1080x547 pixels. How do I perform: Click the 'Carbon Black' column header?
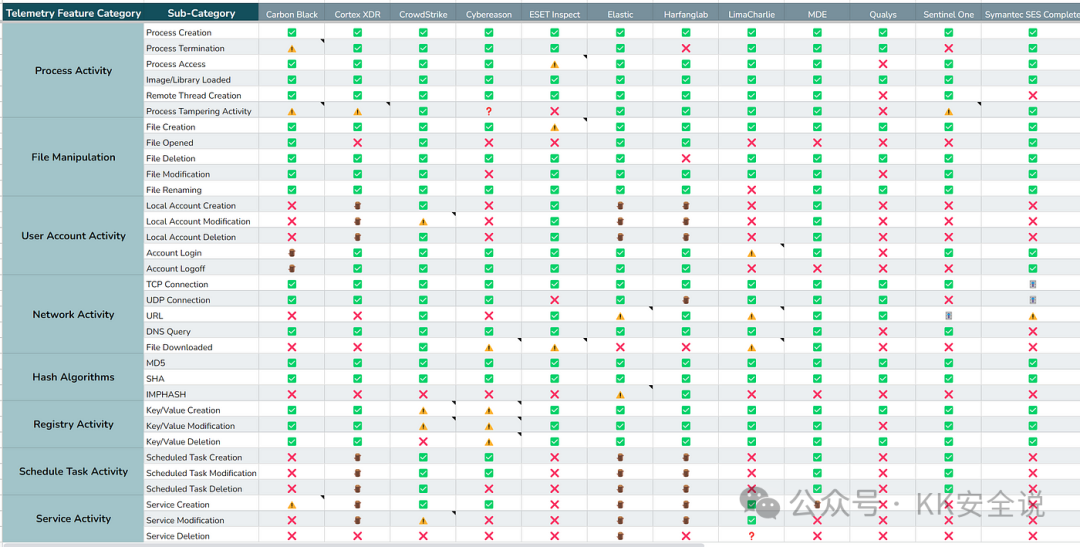click(x=292, y=14)
